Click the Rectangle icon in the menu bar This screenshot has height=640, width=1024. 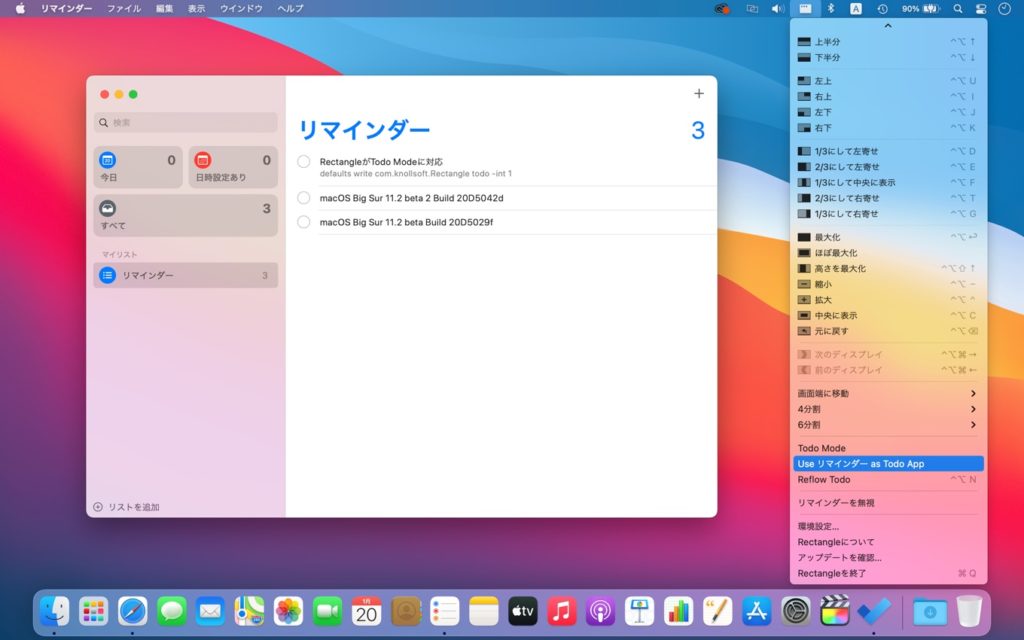pos(805,8)
